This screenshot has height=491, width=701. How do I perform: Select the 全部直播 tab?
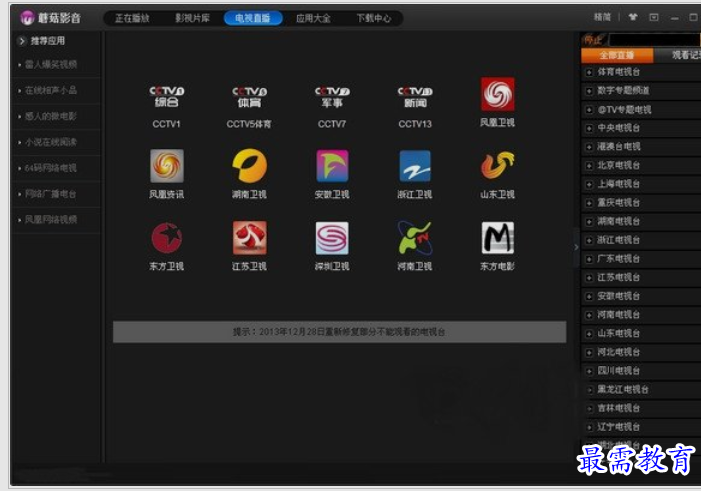tap(617, 55)
